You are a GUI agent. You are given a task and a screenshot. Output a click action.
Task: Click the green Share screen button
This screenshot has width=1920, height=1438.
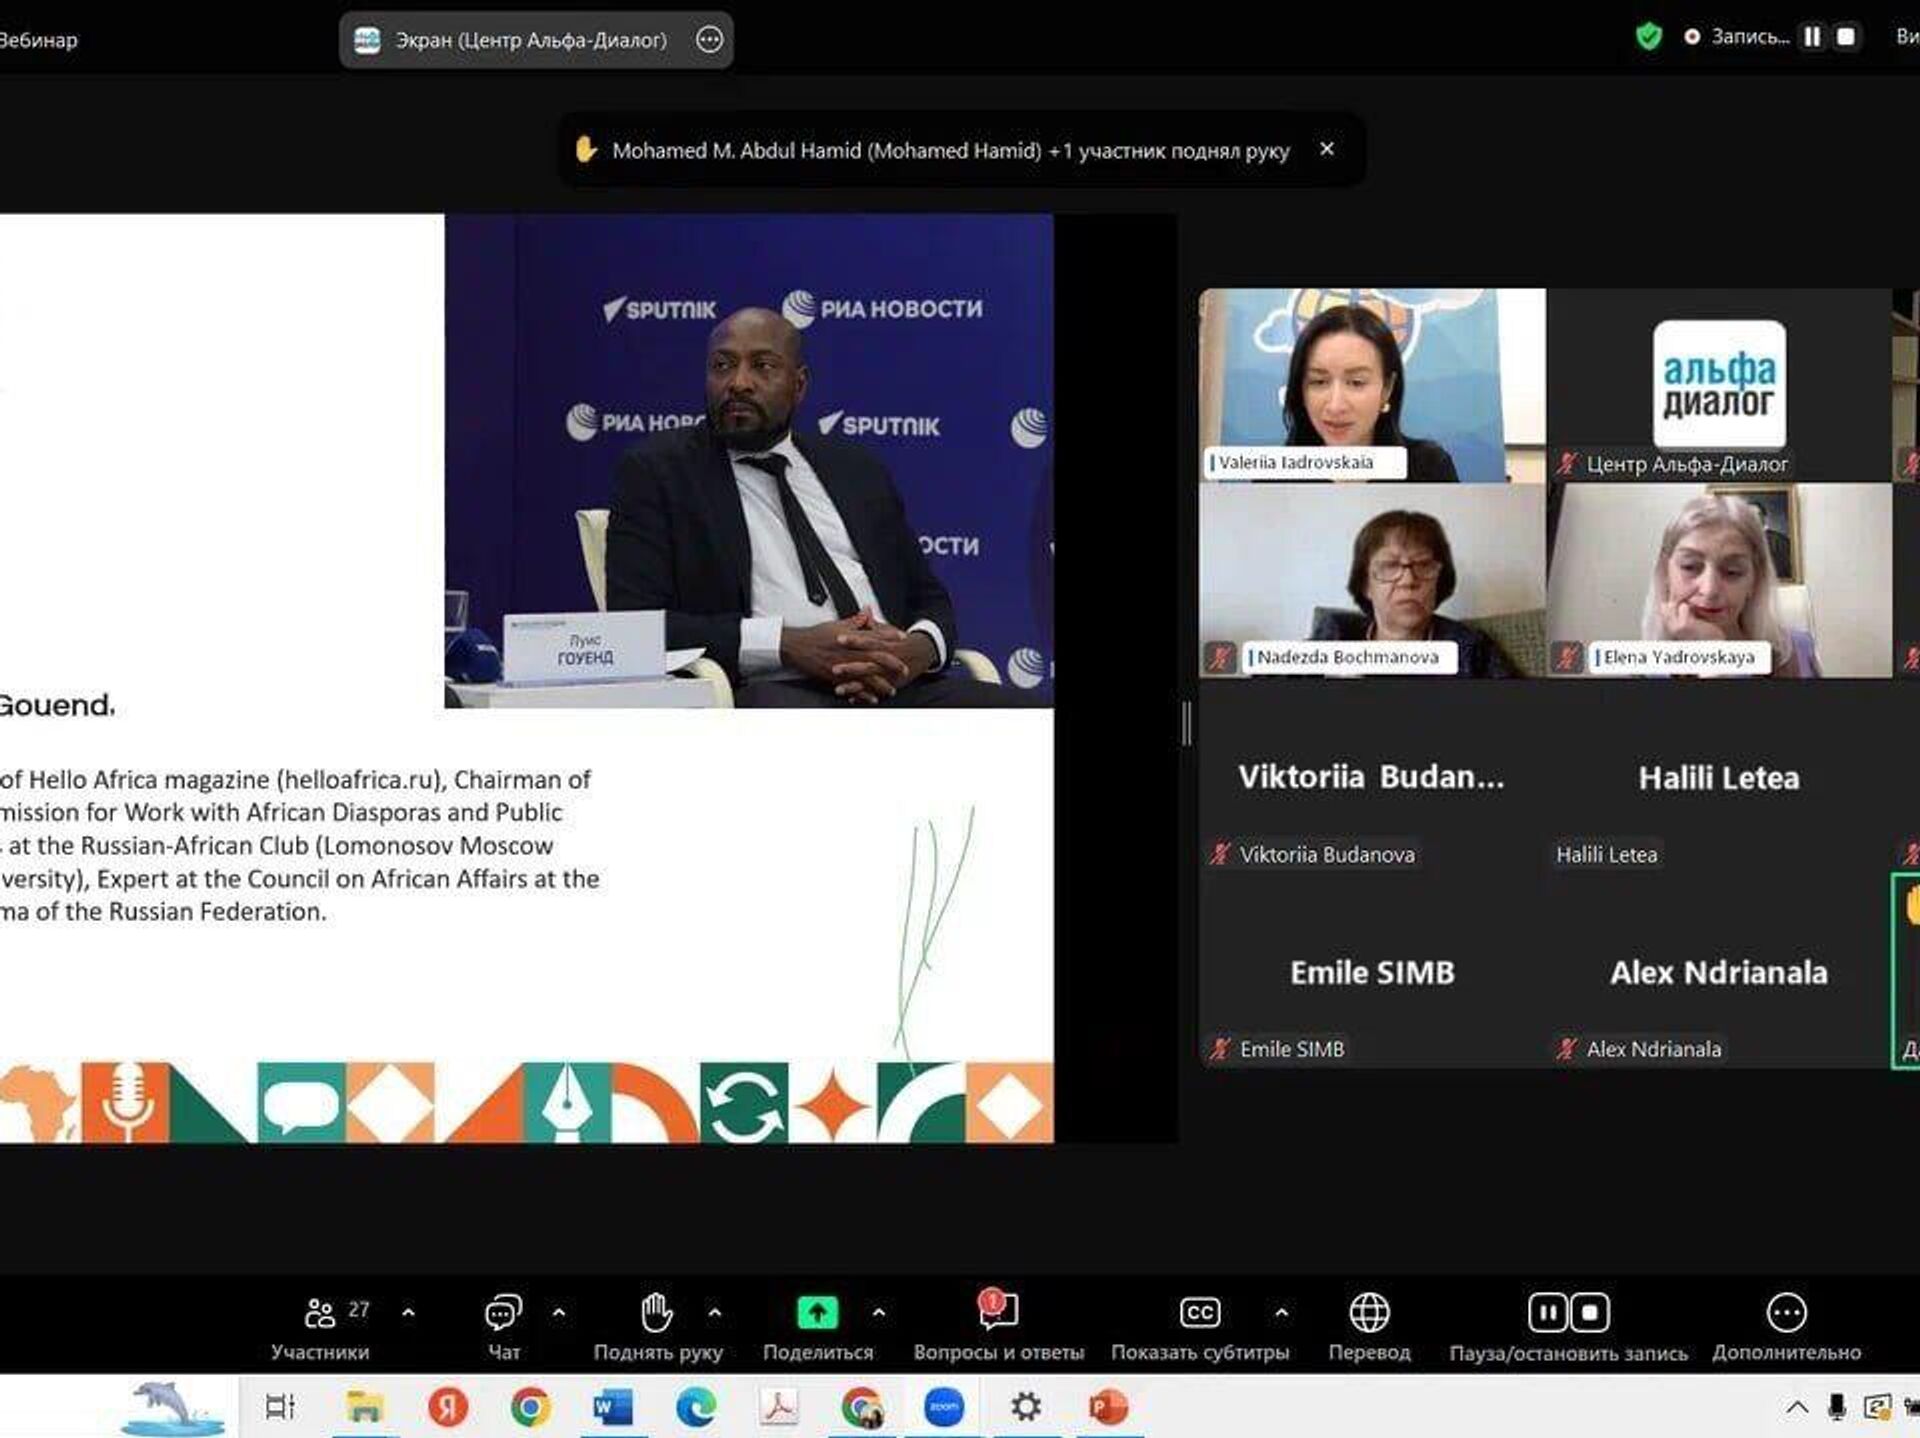click(817, 1313)
